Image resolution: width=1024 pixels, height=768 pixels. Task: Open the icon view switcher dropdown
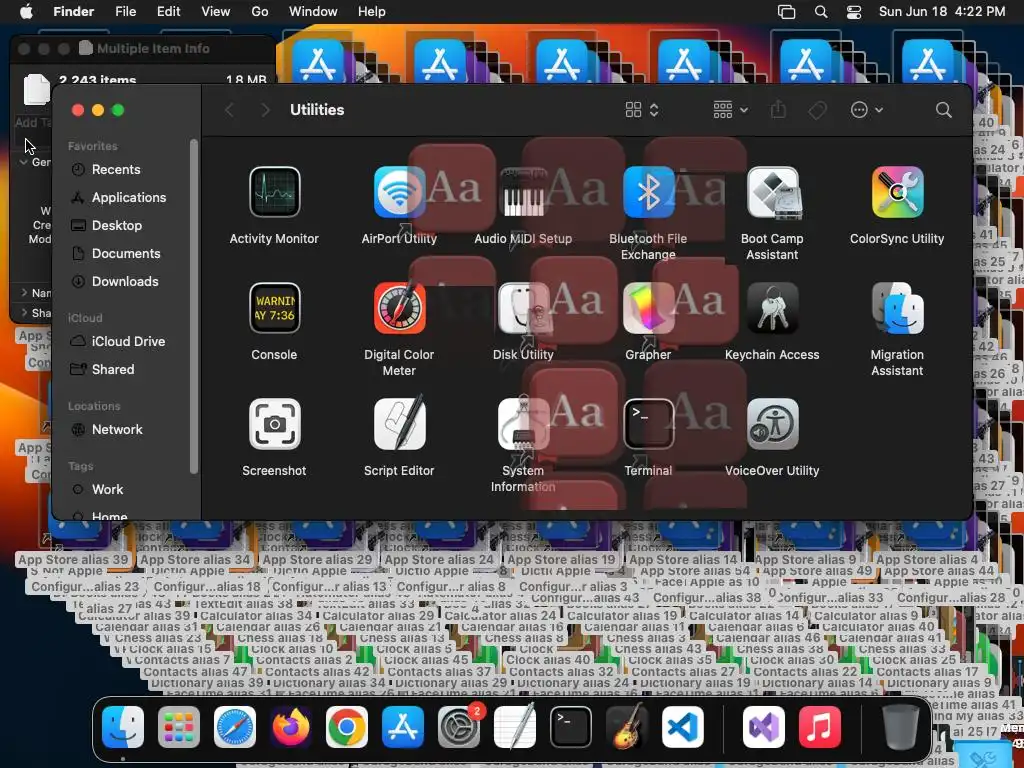pos(642,110)
